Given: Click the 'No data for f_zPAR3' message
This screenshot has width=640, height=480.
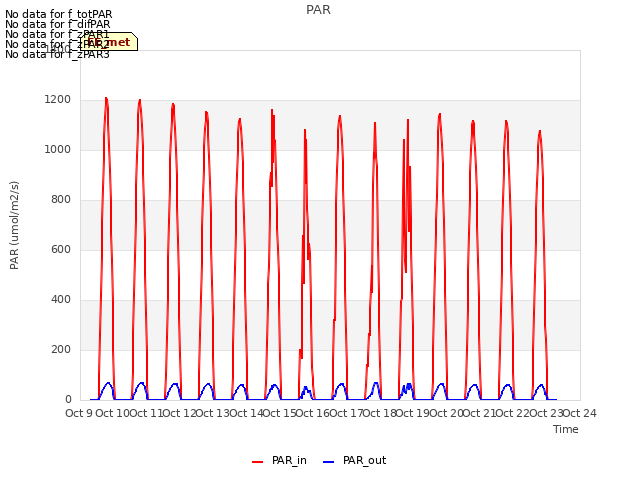Looking at the screenshot, I should pyautogui.click(x=57, y=54).
